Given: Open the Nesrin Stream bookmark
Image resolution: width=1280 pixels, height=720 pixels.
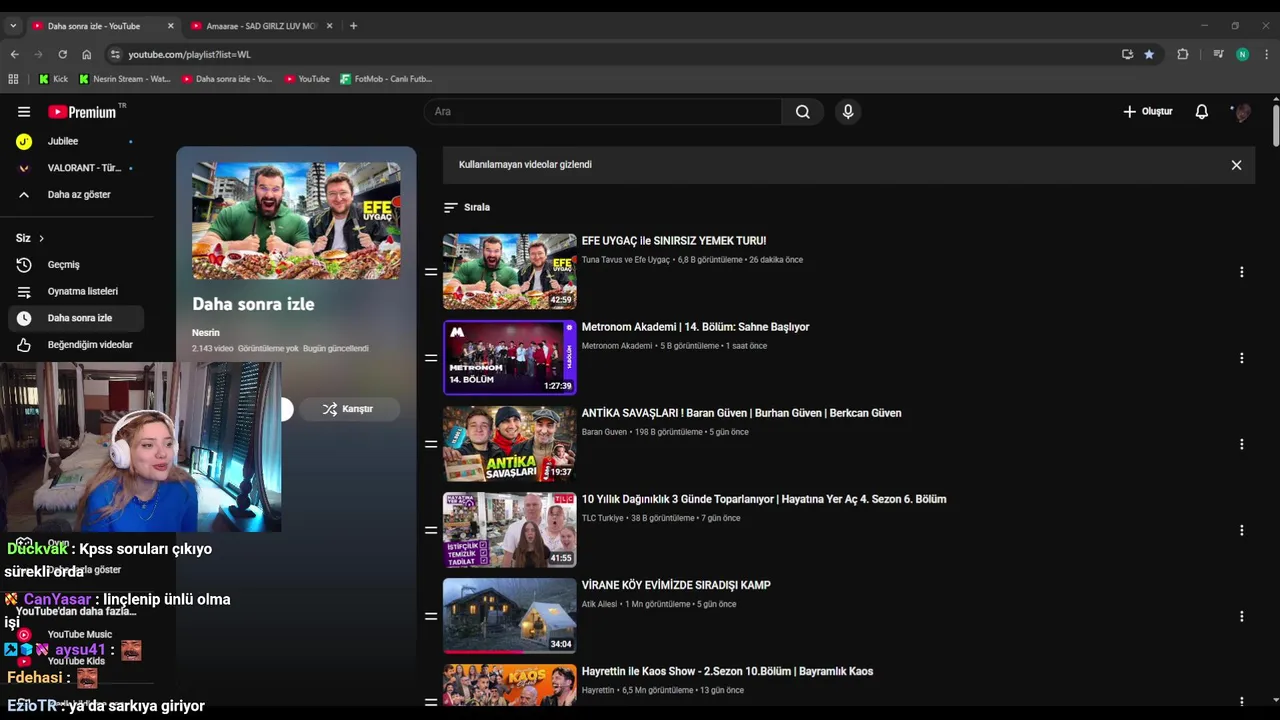Looking at the screenshot, I should [125, 79].
